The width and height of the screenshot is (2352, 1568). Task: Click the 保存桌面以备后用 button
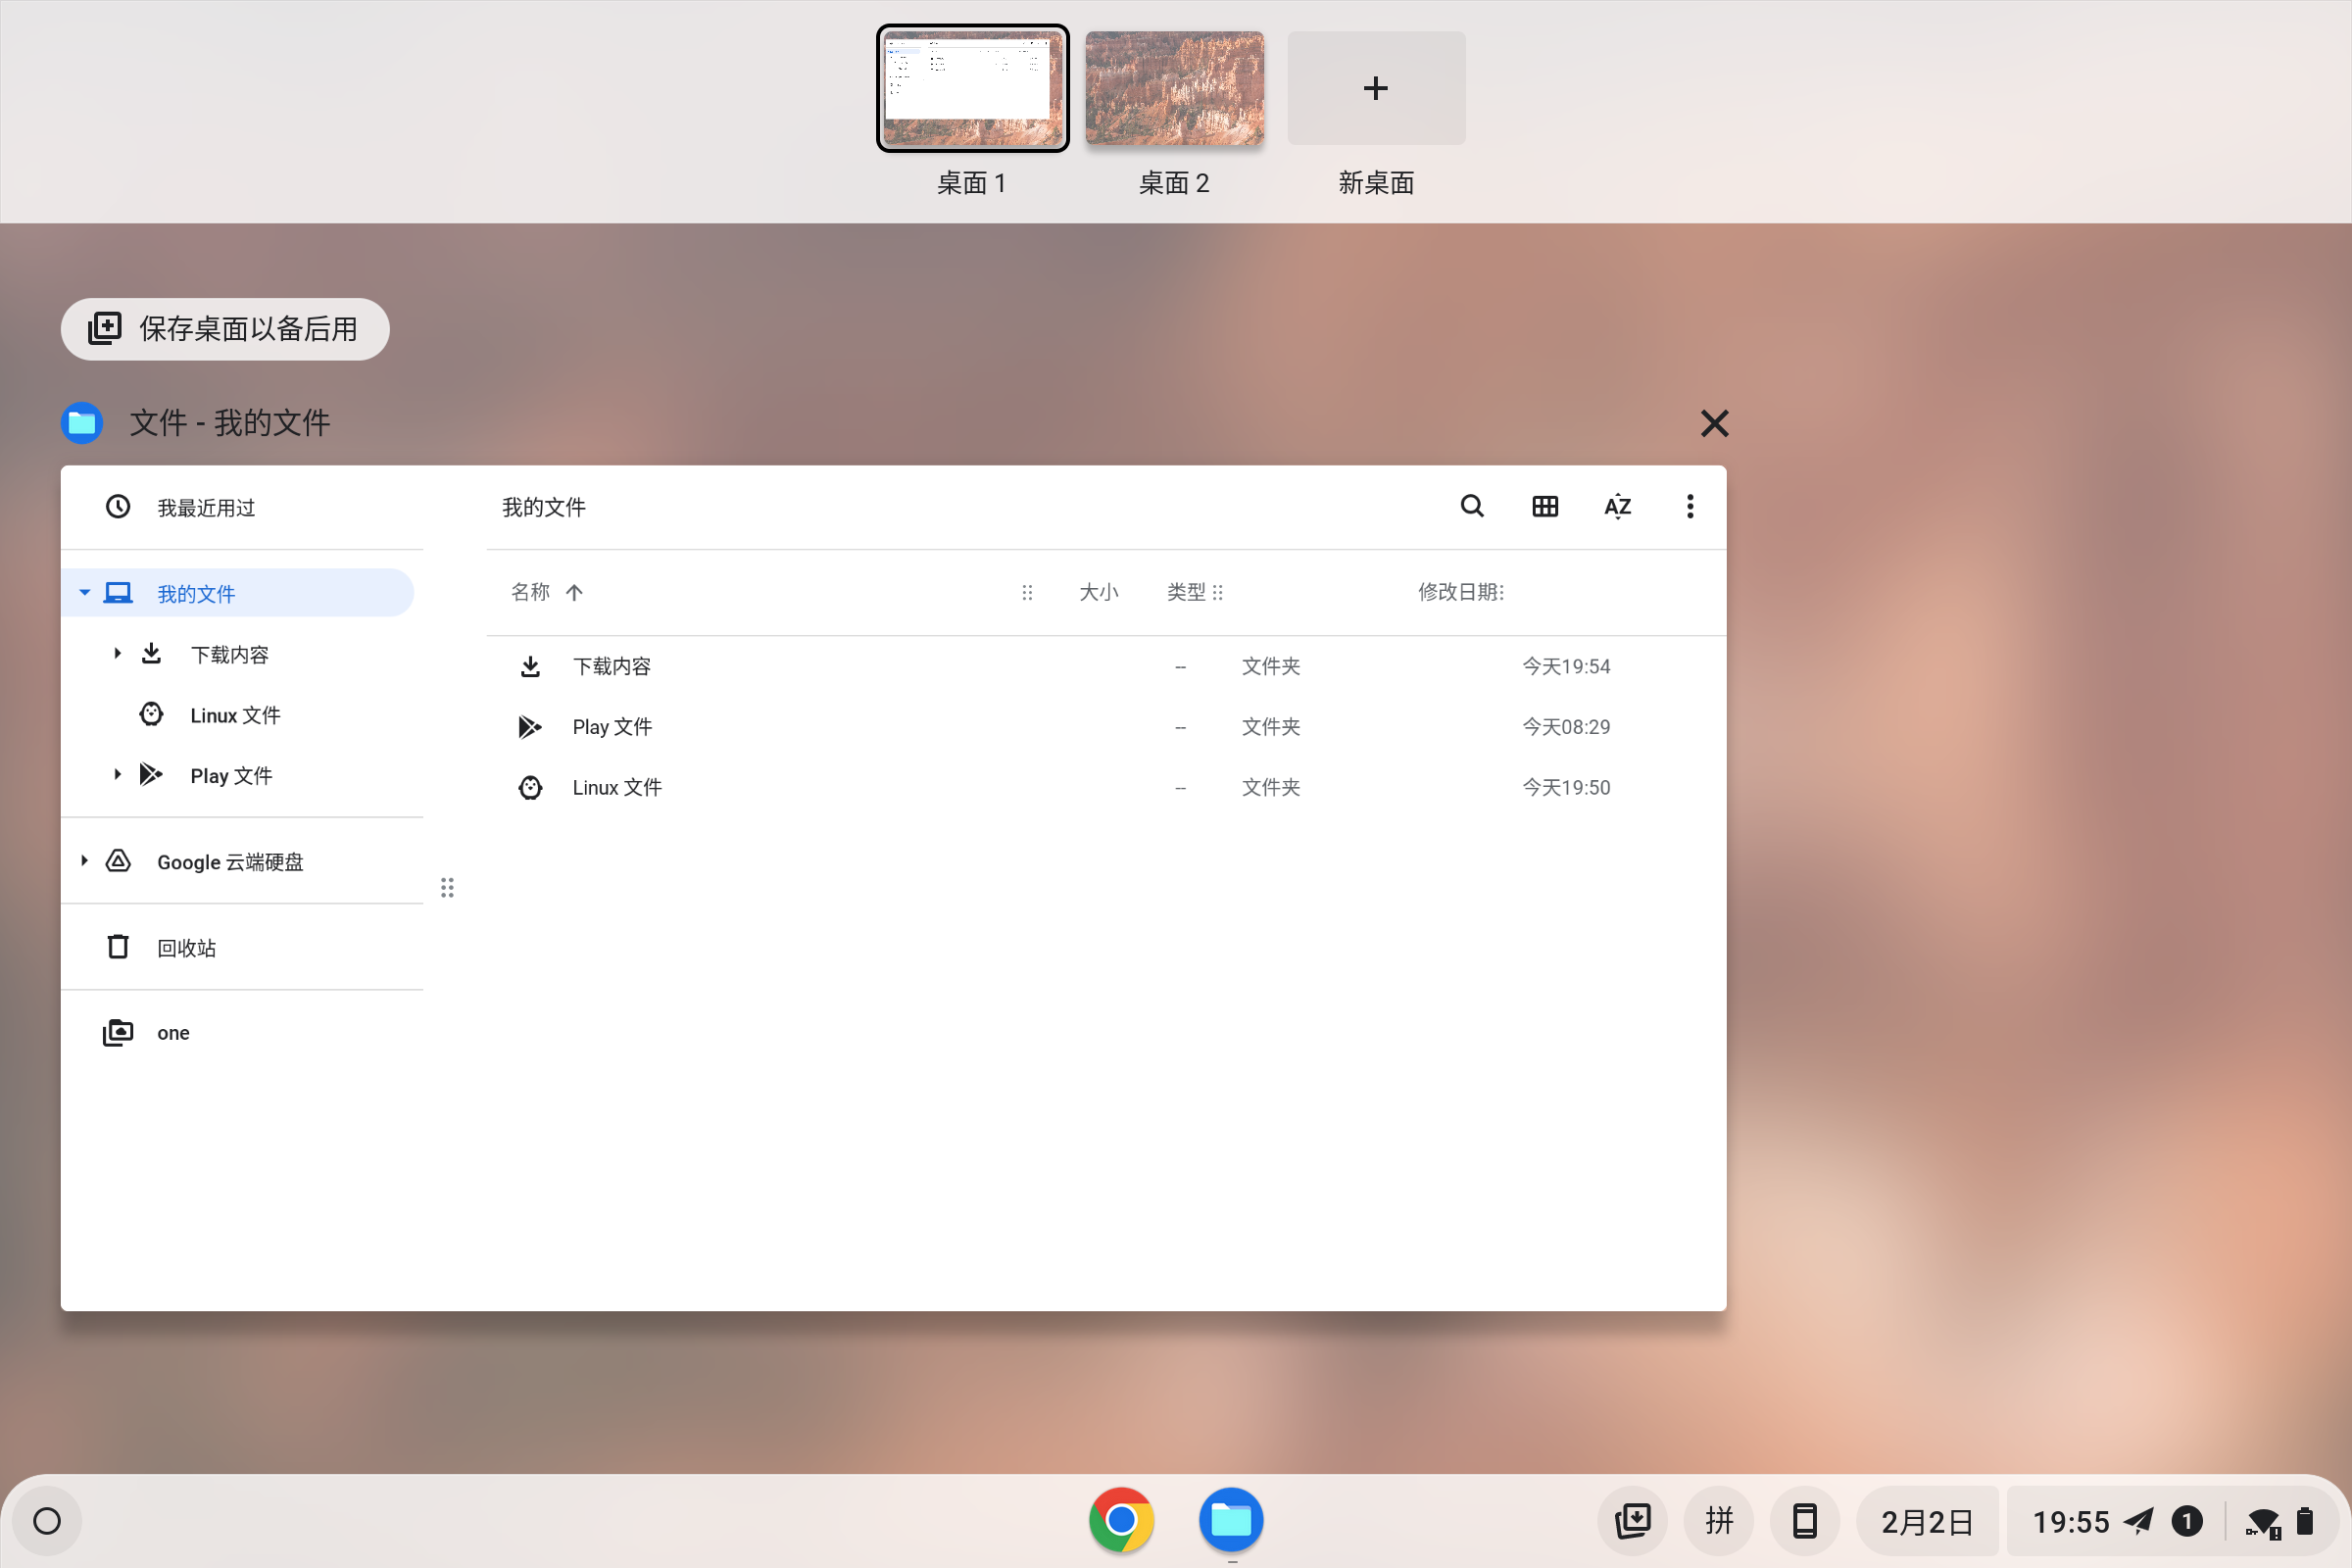(x=224, y=328)
